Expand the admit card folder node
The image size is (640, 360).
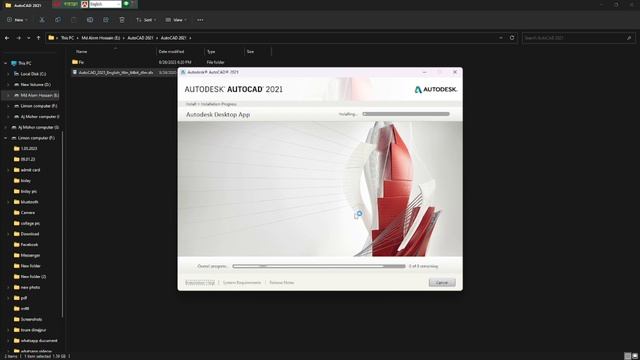click(8, 170)
